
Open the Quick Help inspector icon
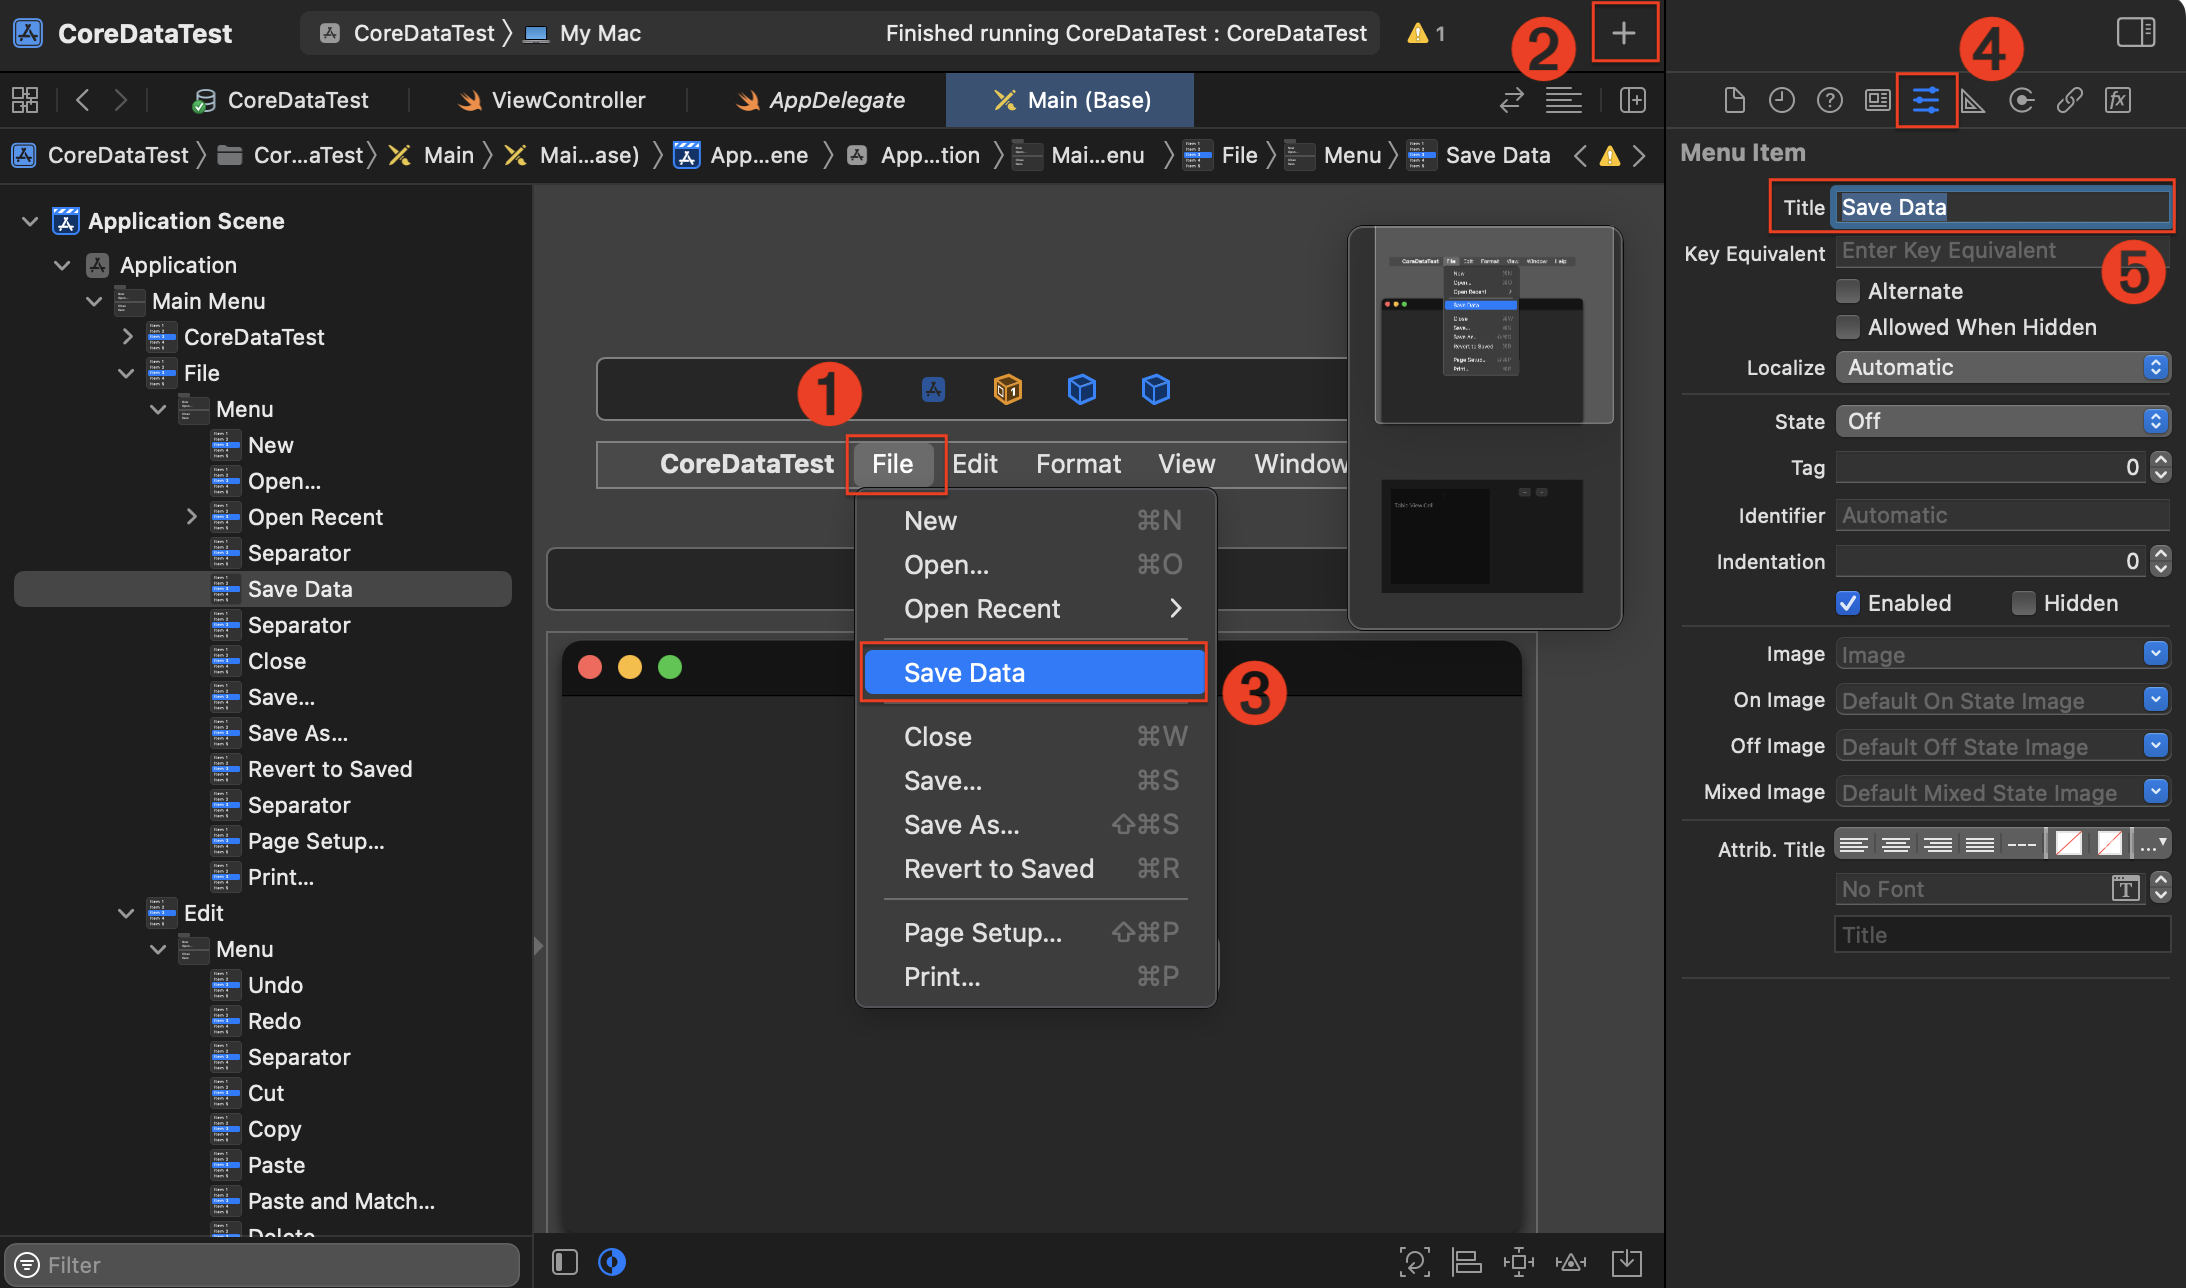[x=1829, y=100]
